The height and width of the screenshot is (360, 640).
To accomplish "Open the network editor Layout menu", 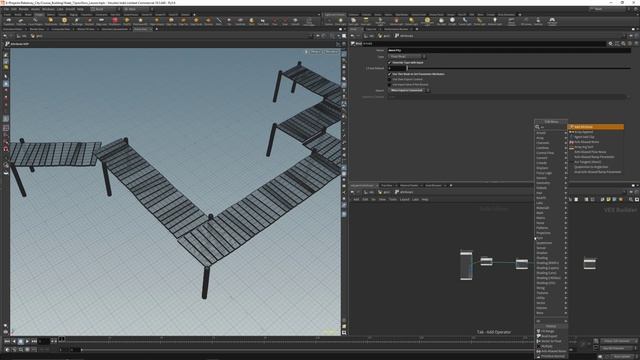I will [404, 199].
